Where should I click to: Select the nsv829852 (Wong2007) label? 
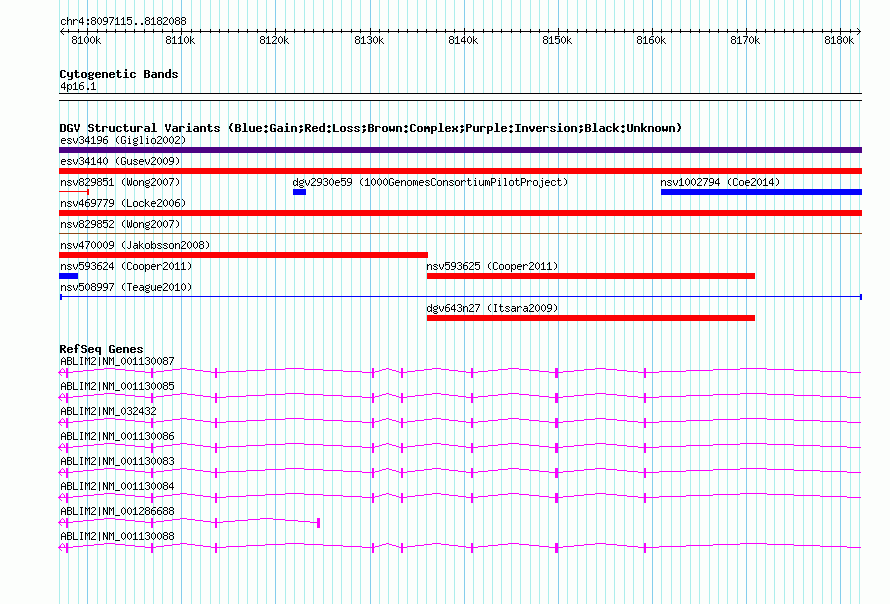pos(120,224)
